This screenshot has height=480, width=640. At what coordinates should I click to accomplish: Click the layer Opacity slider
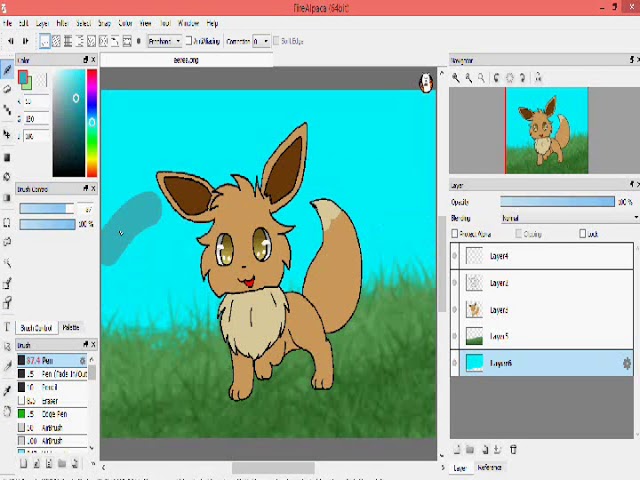557,202
